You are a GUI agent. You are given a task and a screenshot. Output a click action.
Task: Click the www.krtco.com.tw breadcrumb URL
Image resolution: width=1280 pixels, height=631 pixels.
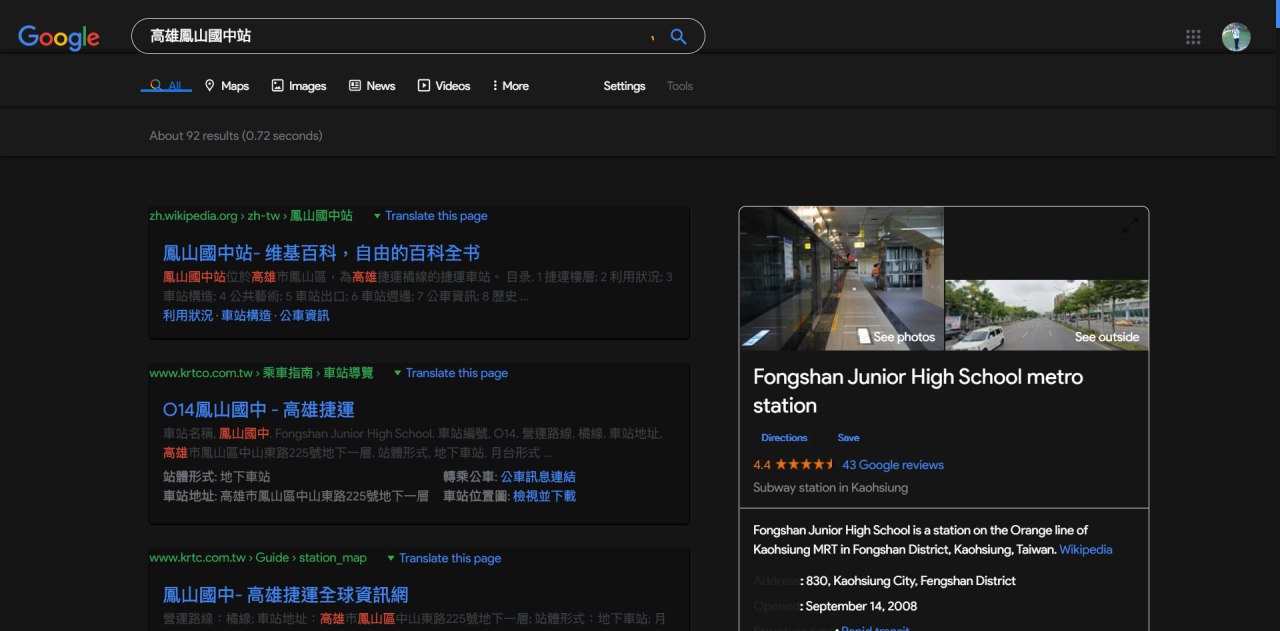[x=261, y=373]
